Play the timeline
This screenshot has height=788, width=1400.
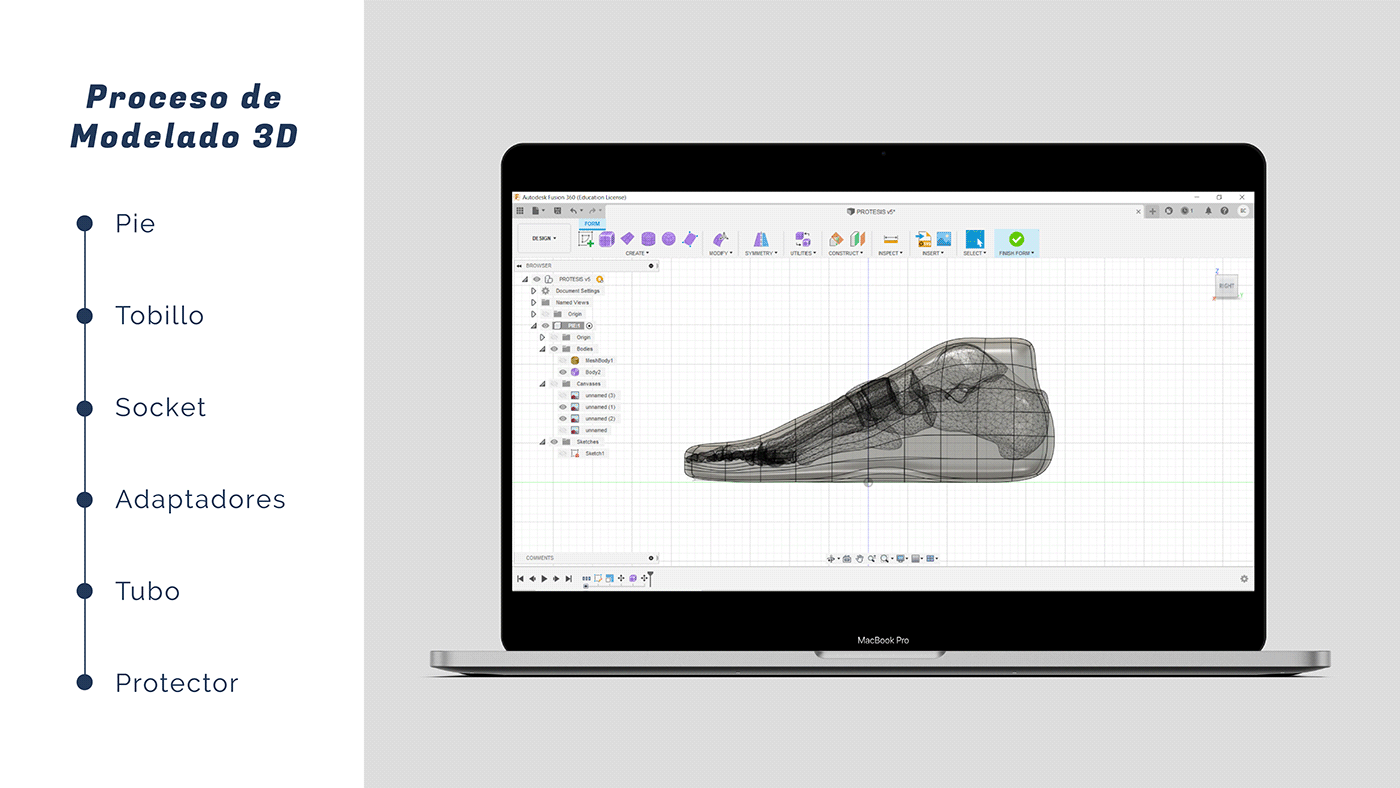(x=544, y=578)
